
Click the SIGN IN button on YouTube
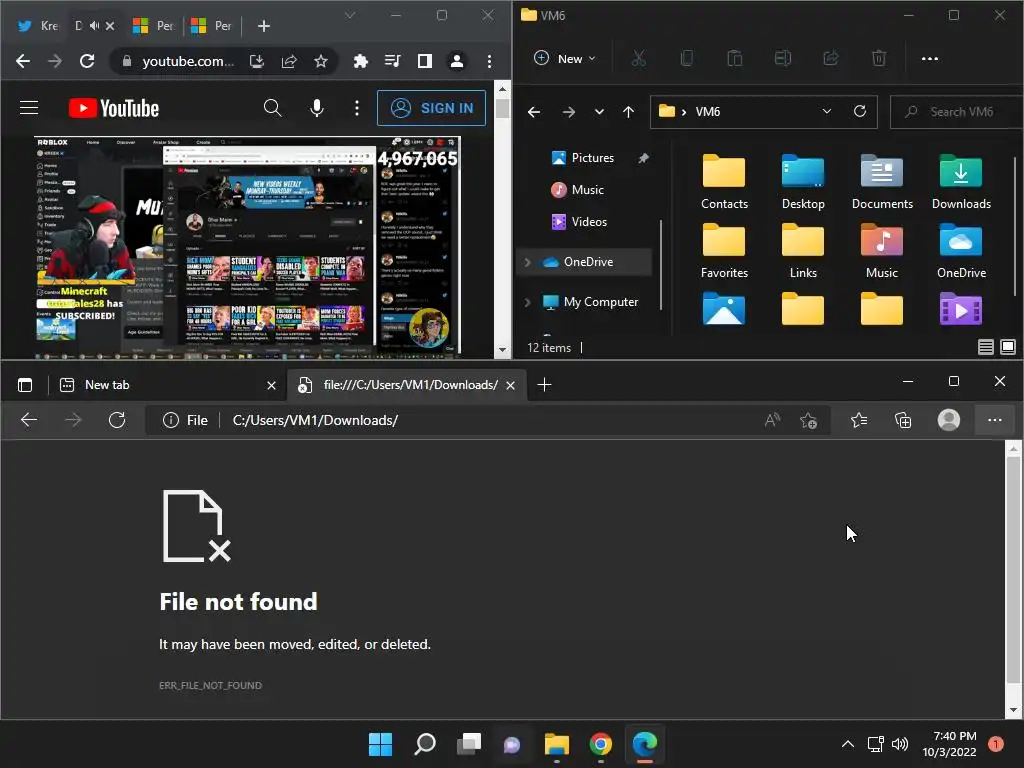coord(432,108)
